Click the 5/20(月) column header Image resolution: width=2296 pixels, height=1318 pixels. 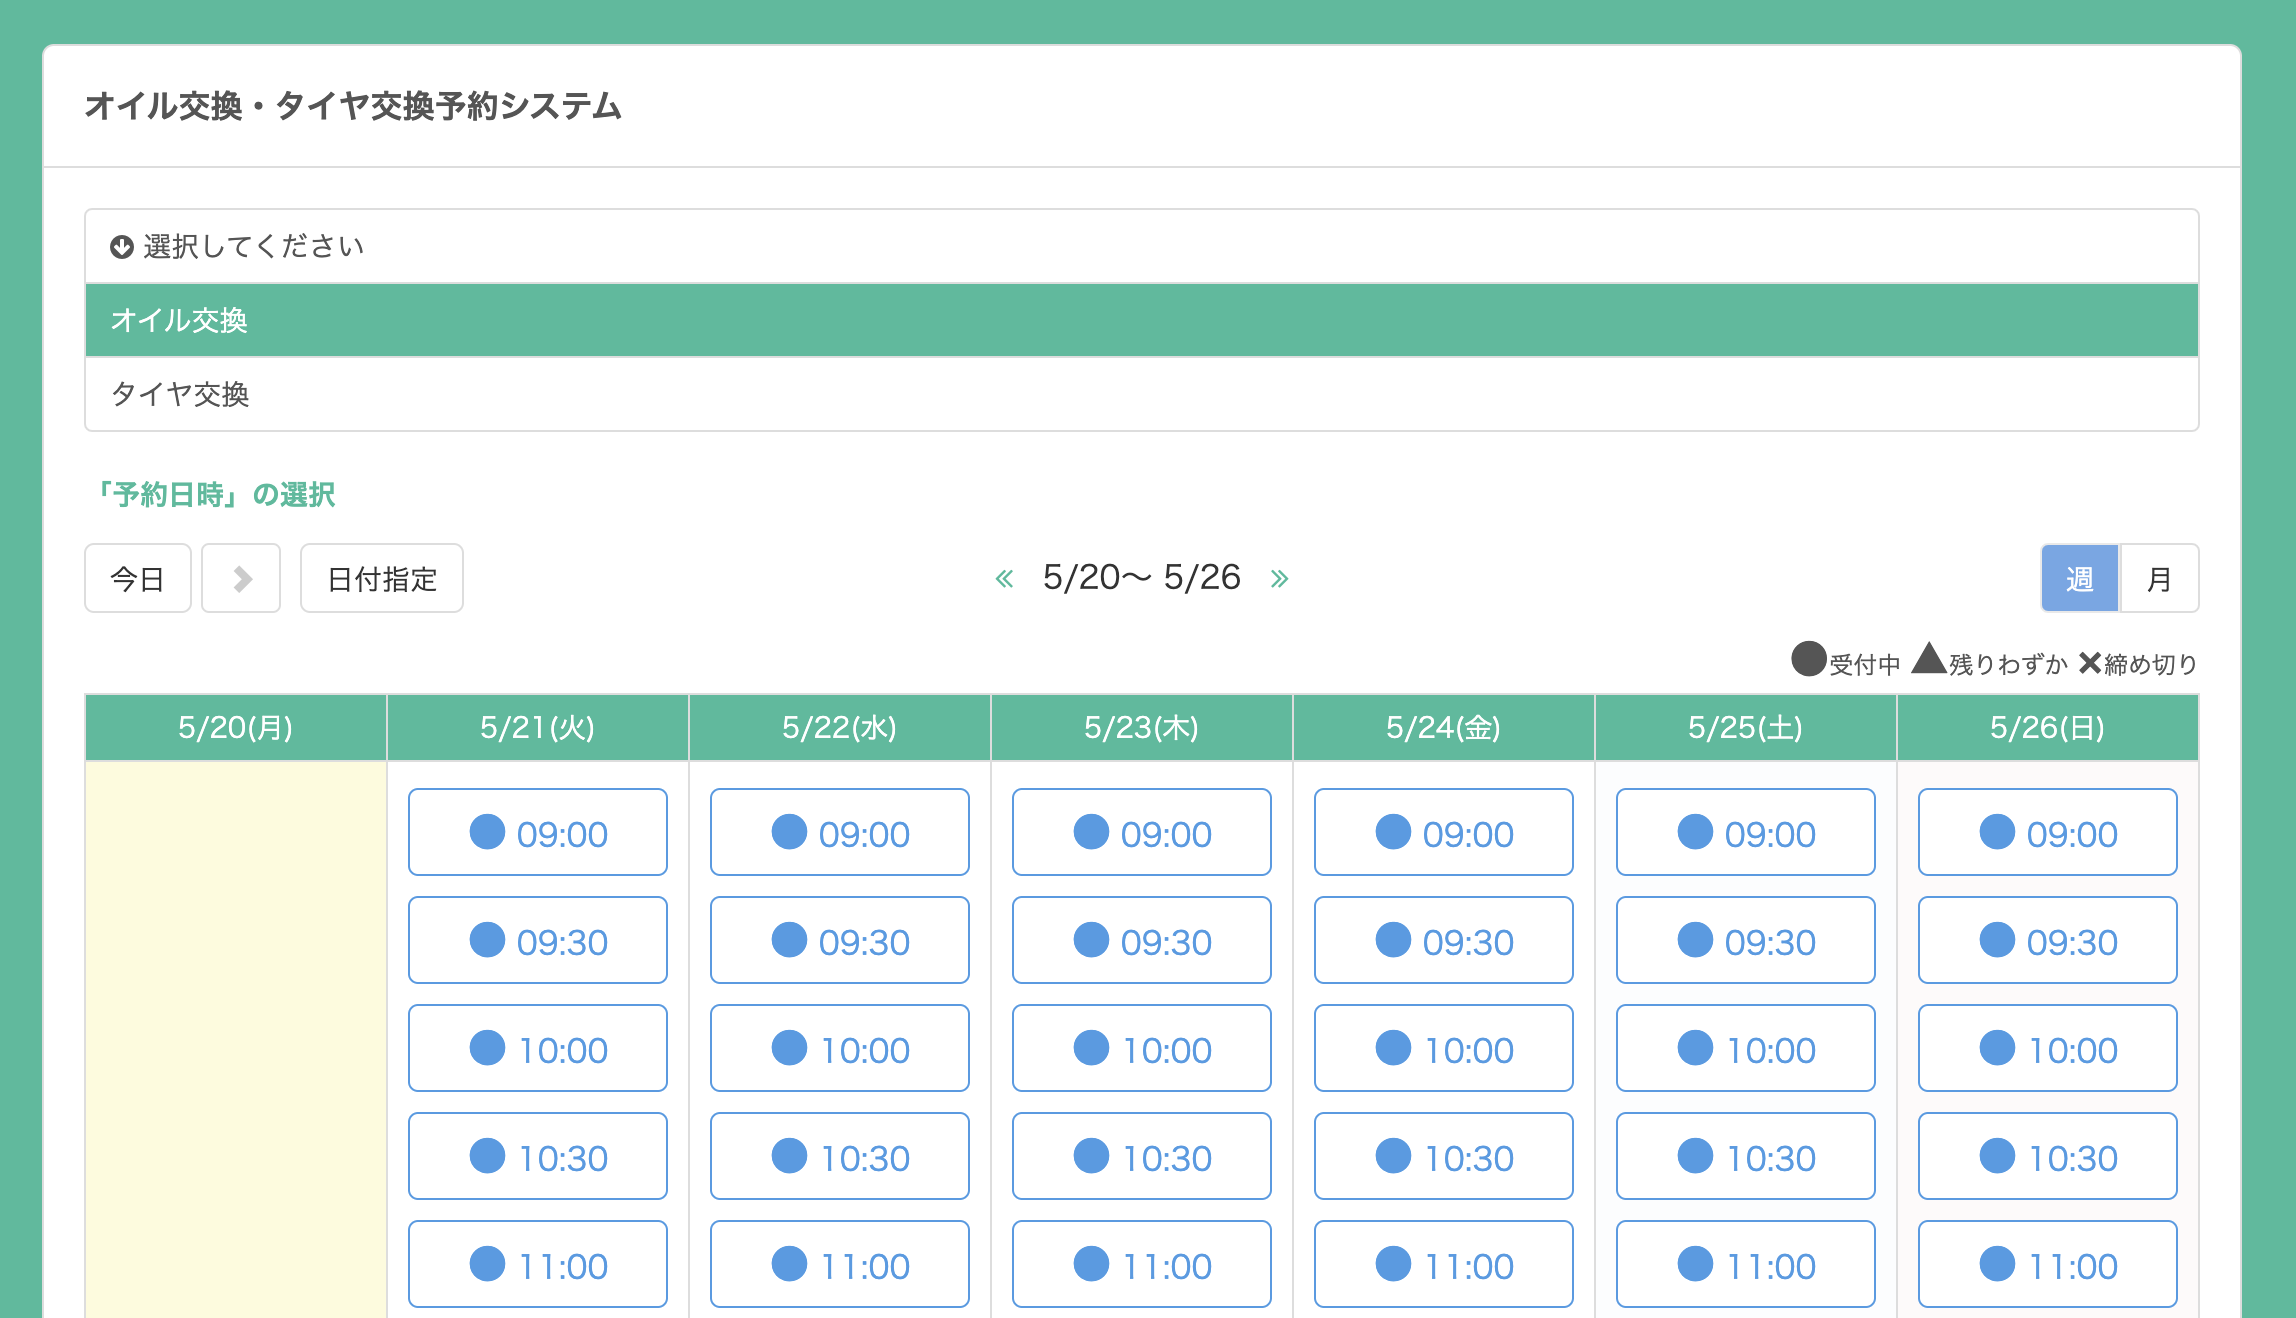point(236,727)
